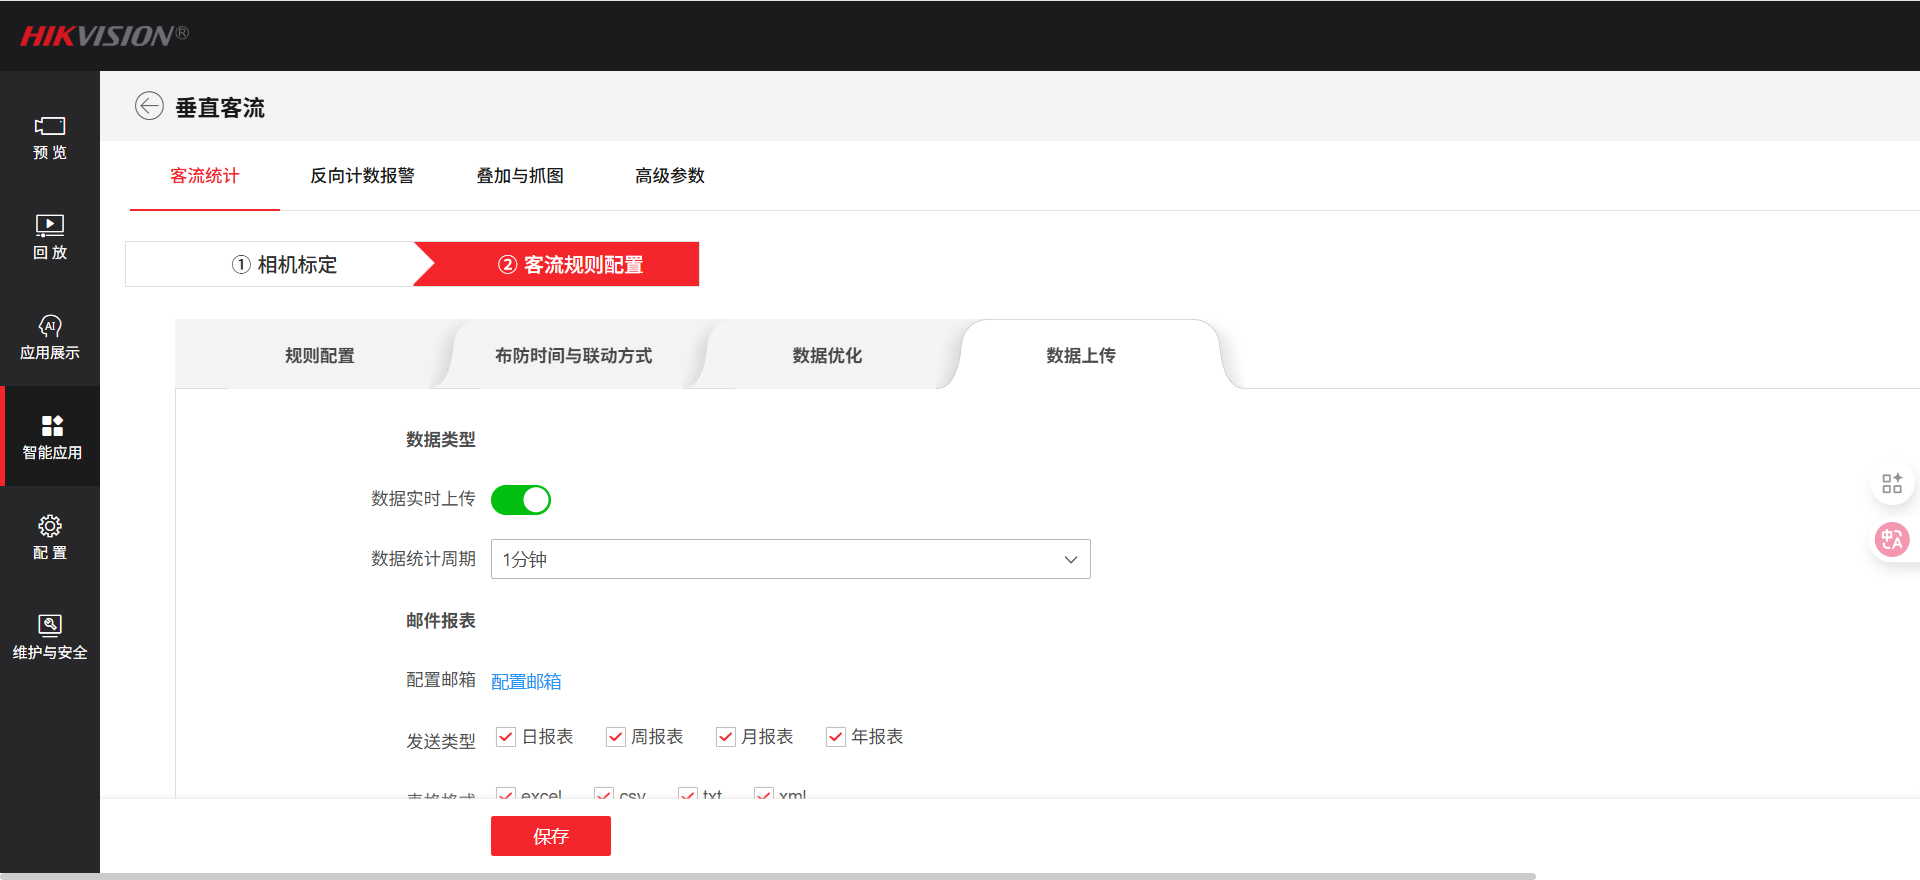Click the grid widget icon at right edge
This screenshot has height=880, width=1920.
pyautogui.click(x=1891, y=484)
